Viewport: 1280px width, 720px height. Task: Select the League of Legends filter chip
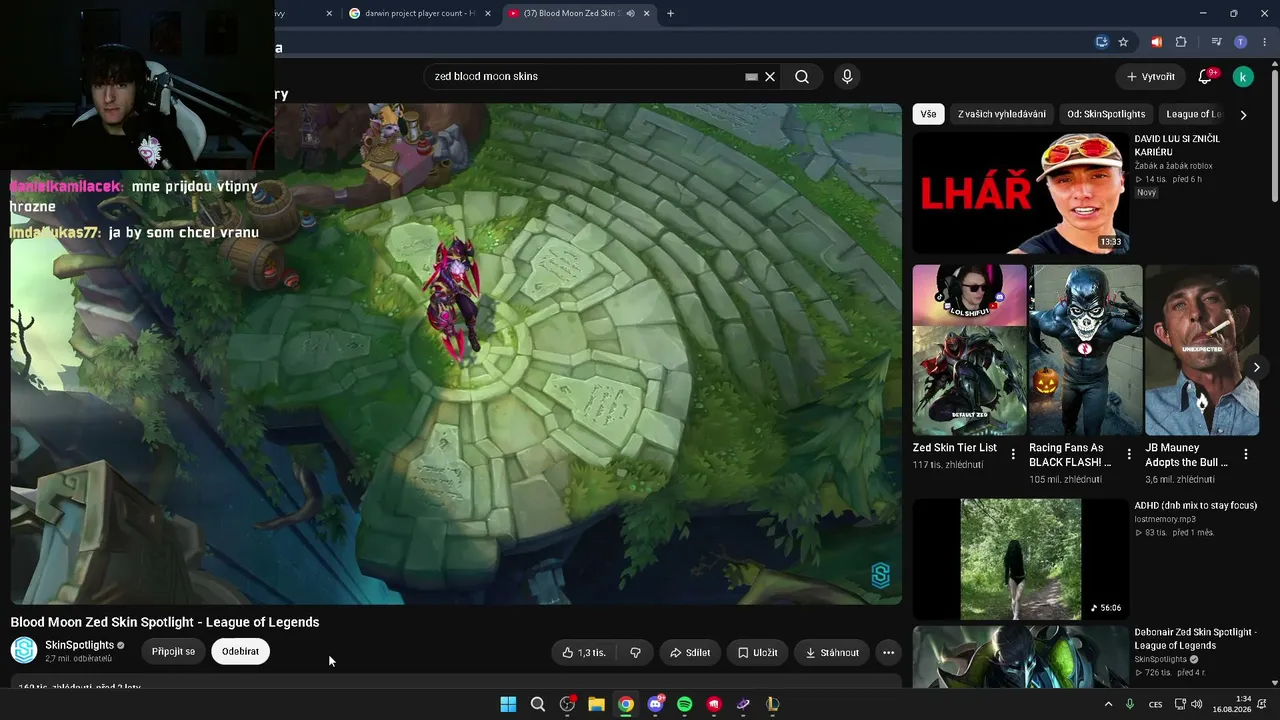point(1194,114)
